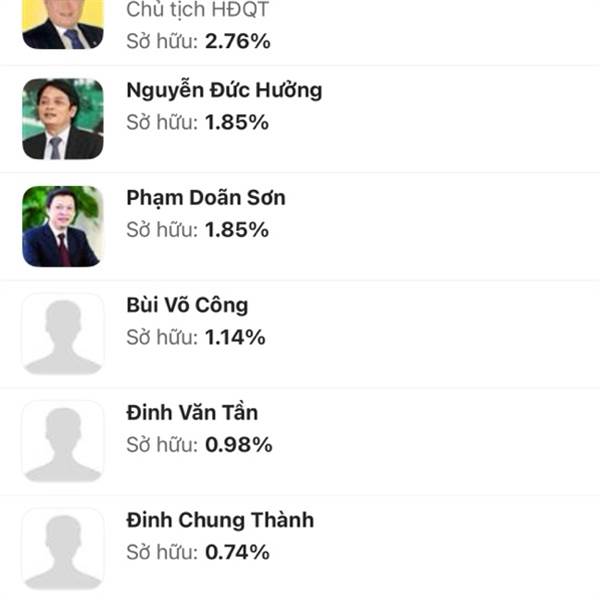The image size is (600, 600).
Task: Select 1.85% under Phạm Doãn Sơn
Action: pos(237,229)
